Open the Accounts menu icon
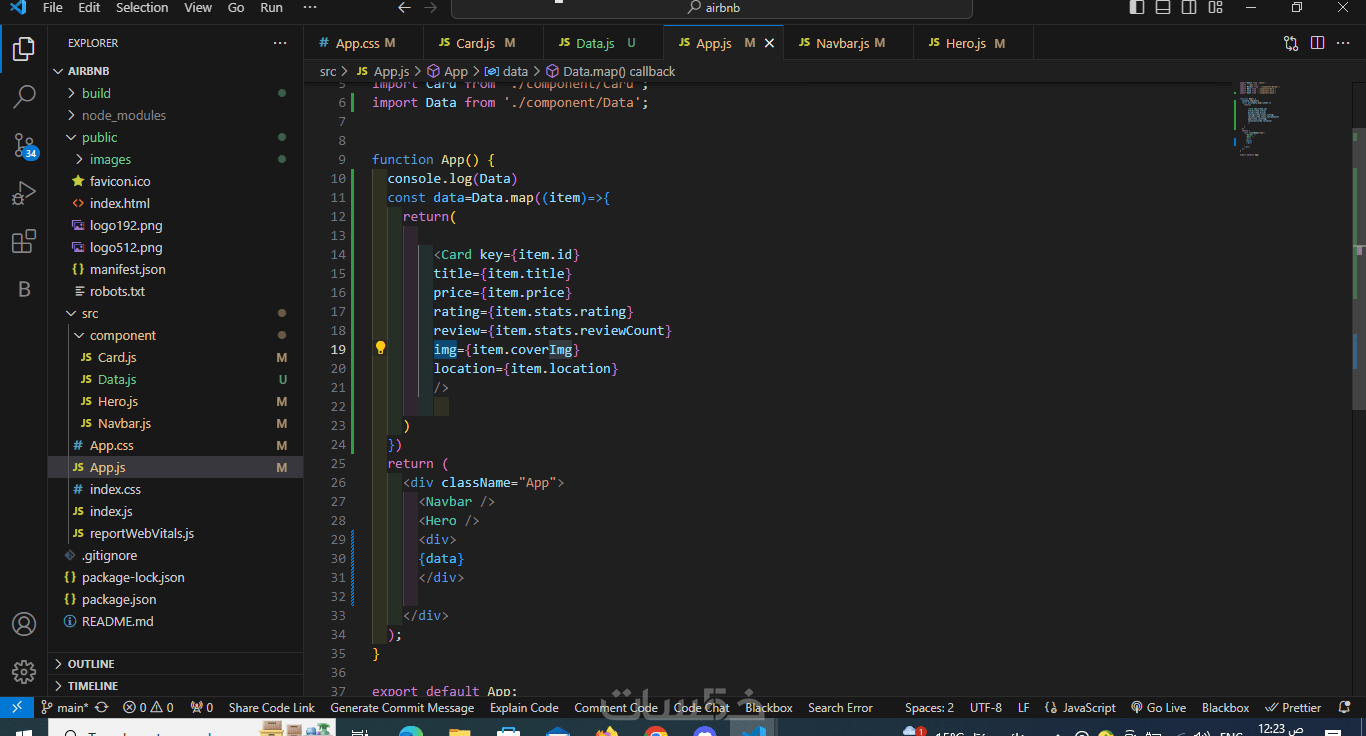The width and height of the screenshot is (1366, 736). coord(24,623)
